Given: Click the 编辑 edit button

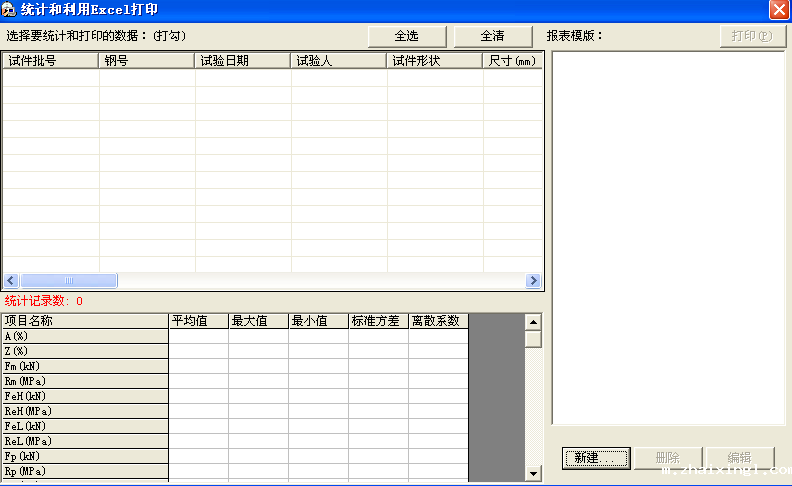Looking at the screenshot, I should pos(739,458).
